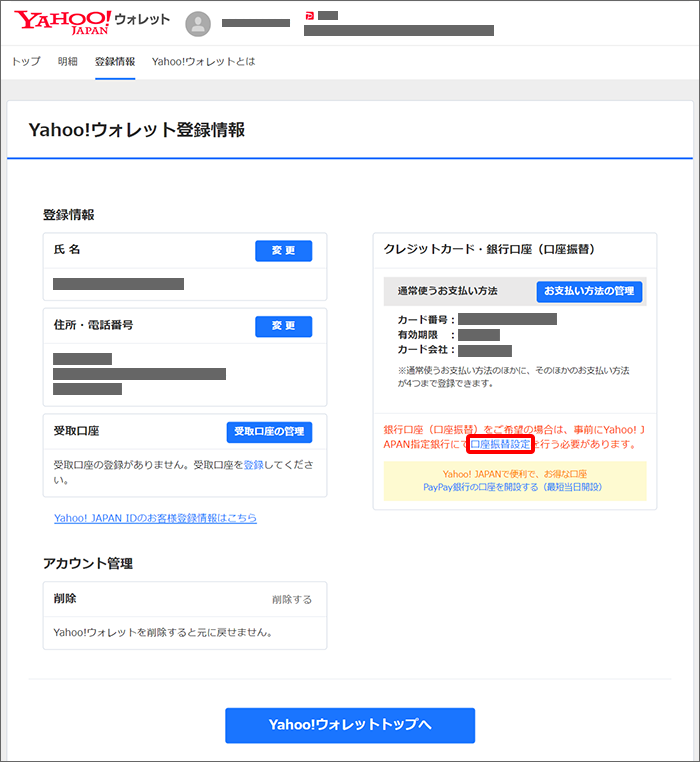Click the お支払い方法の管理 button
Image resolution: width=700 pixels, height=762 pixels.
589,292
